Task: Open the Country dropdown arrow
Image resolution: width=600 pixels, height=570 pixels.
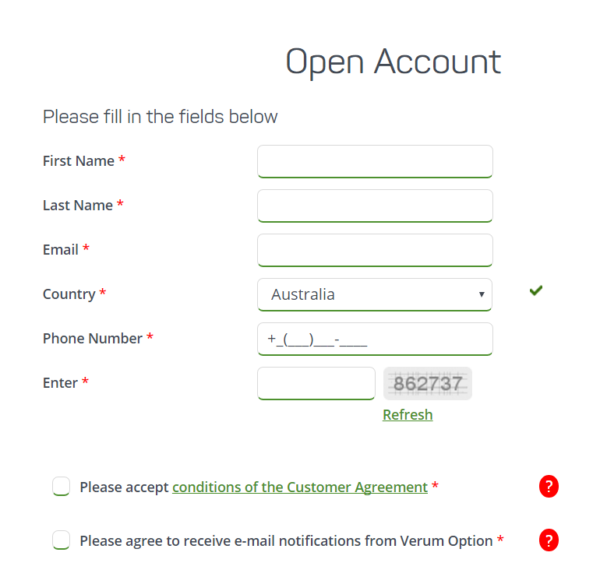Action: click(x=481, y=294)
